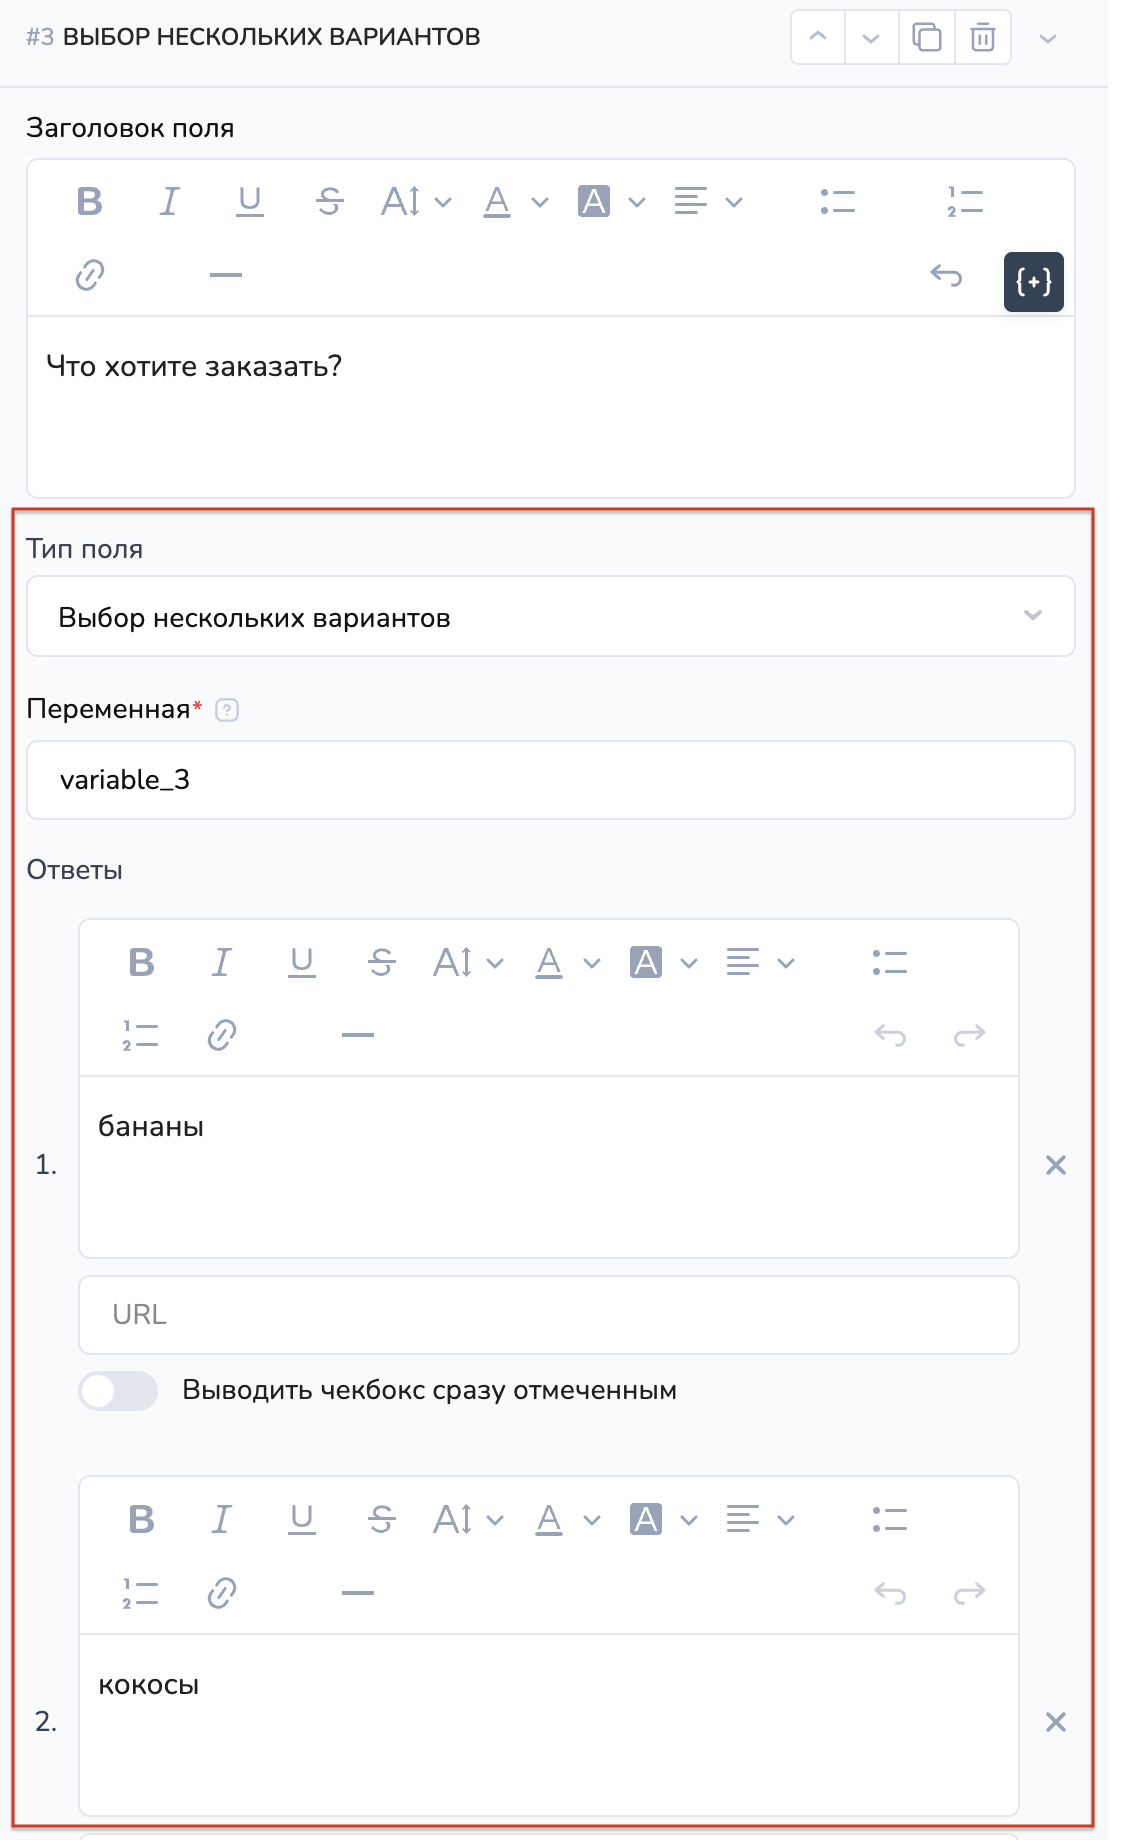The image size is (1122, 1840).
Task: Open text color picker in title editor
Action: [x=515, y=202]
